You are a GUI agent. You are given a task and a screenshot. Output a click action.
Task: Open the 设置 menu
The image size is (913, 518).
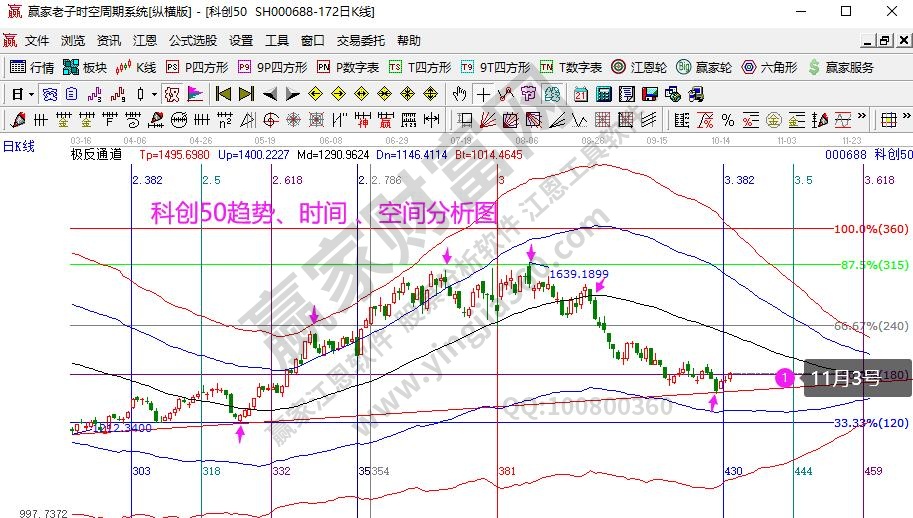tap(240, 41)
